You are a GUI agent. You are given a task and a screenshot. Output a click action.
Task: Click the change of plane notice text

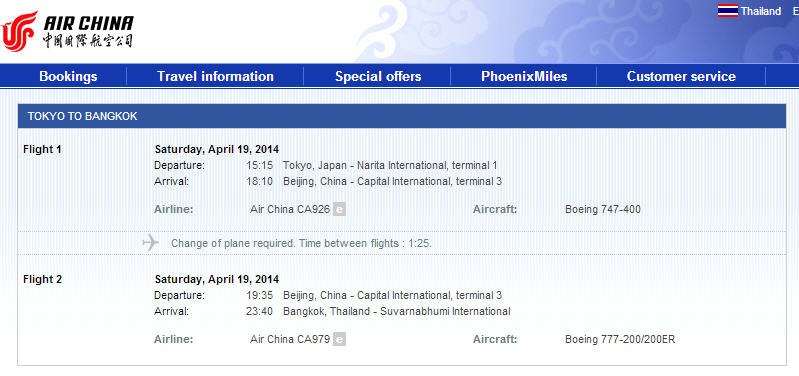click(x=301, y=244)
